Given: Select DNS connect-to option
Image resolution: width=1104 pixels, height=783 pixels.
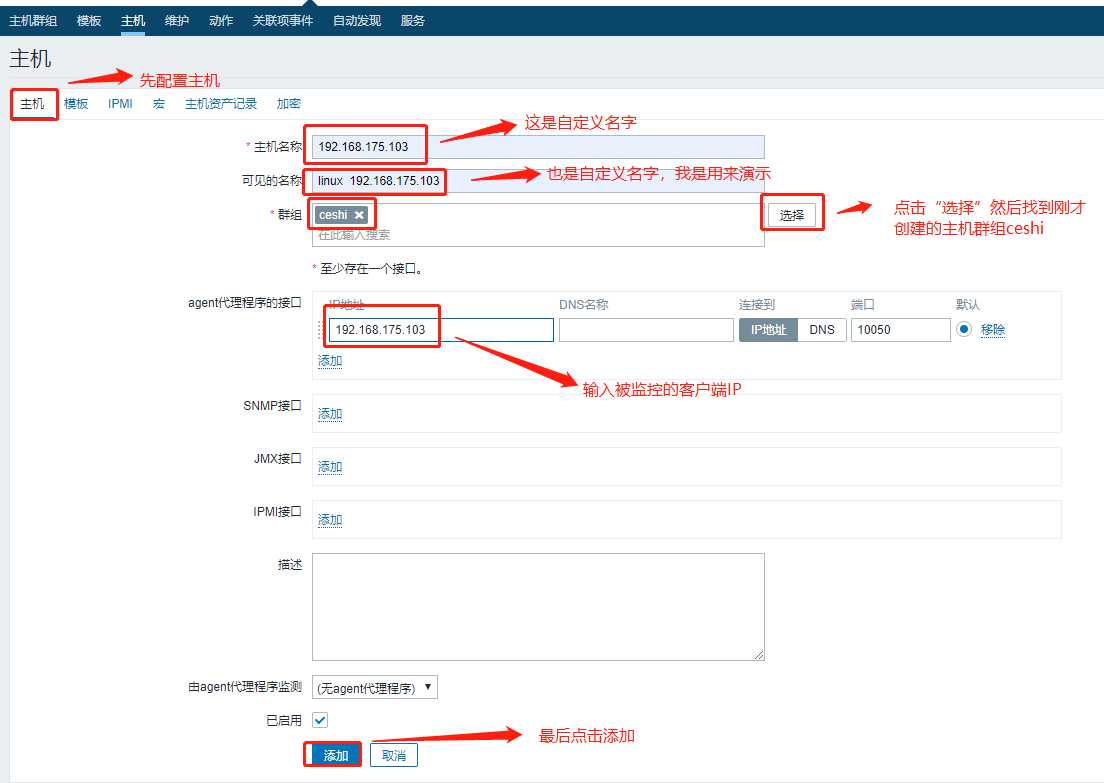Looking at the screenshot, I should 822,330.
